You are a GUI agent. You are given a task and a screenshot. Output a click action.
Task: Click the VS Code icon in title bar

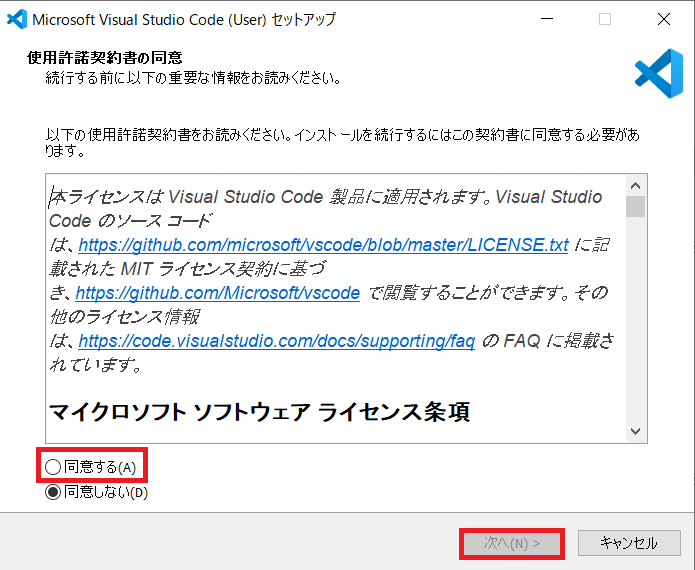(x=17, y=19)
